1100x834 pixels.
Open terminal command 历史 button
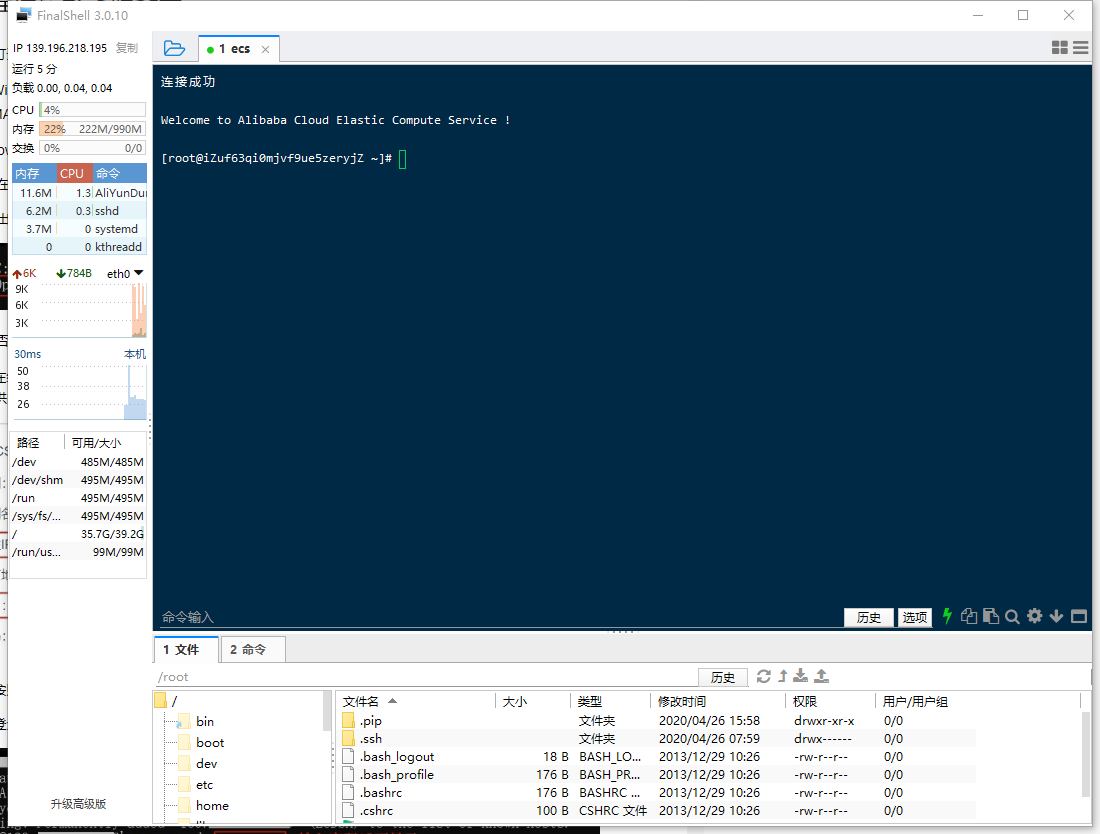click(x=868, y=617)
